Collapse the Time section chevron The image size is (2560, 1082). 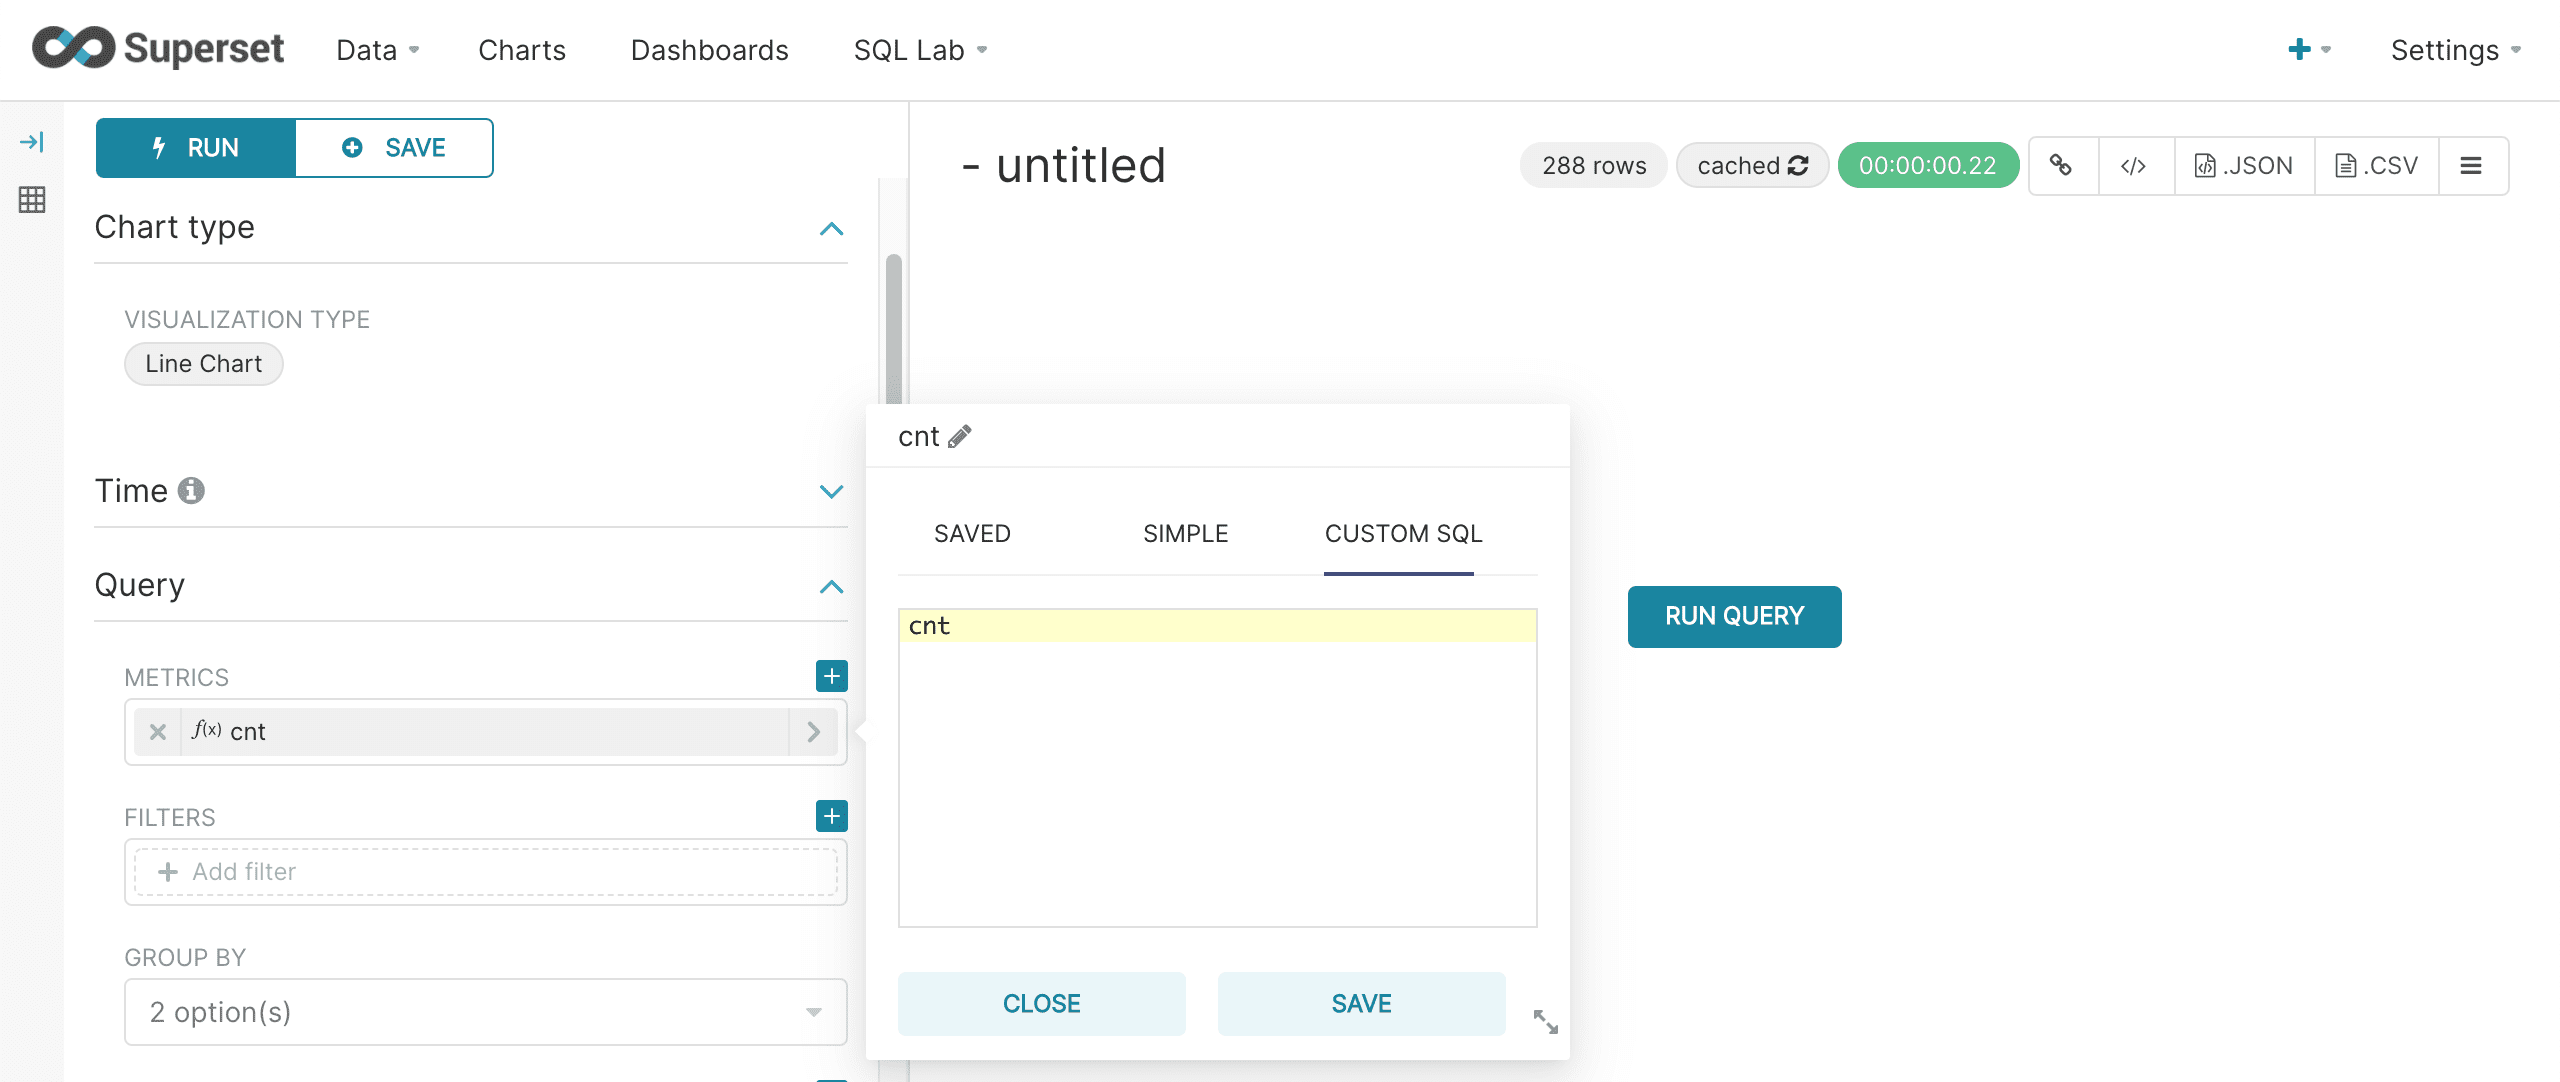point(833,490)
